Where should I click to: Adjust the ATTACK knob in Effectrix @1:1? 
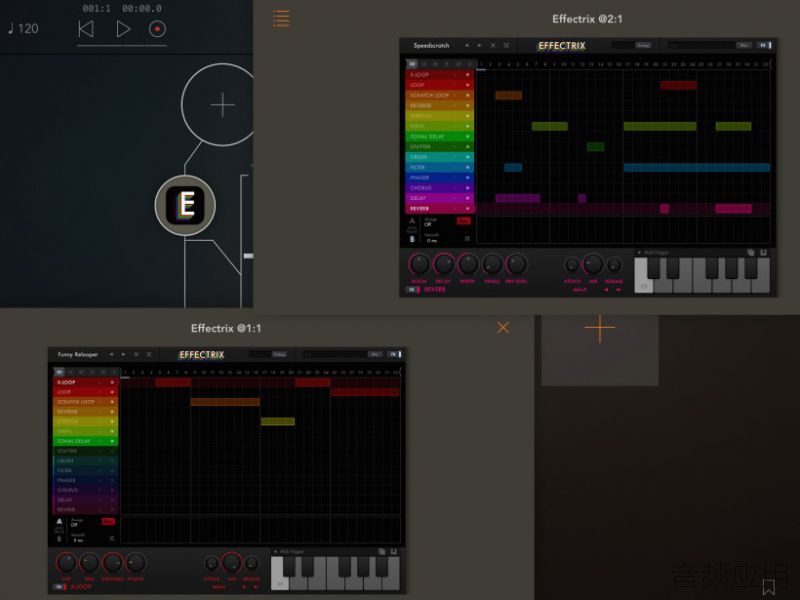(x=211, y=564)
